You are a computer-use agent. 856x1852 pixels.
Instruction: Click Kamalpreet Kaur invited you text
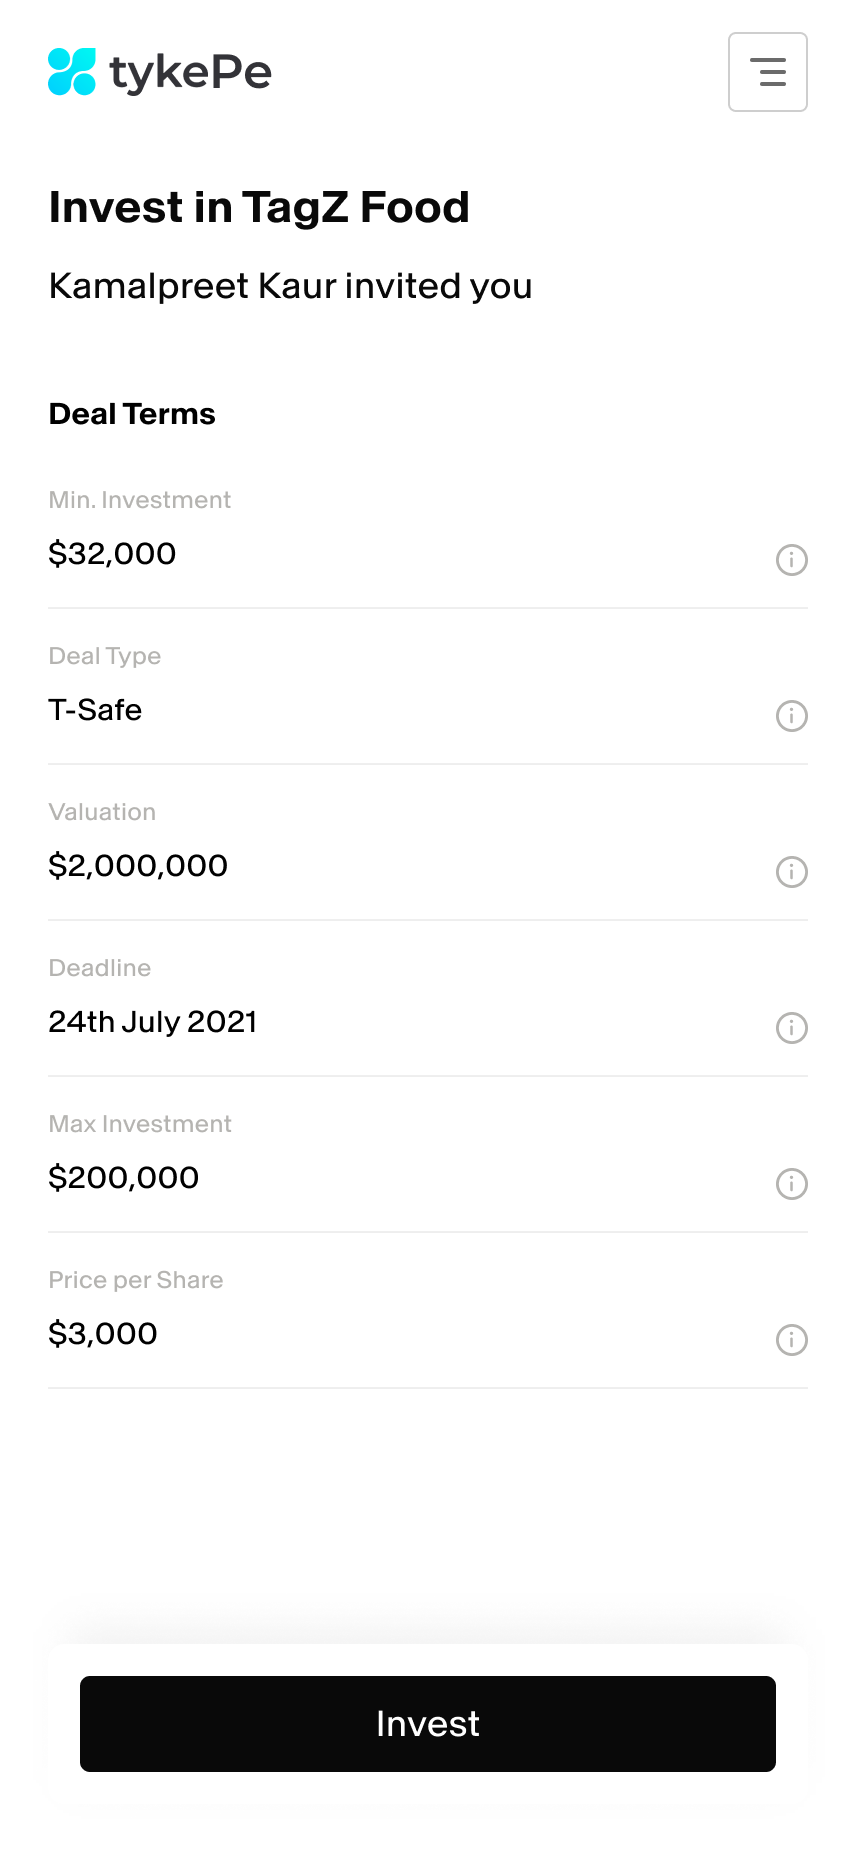290,286
